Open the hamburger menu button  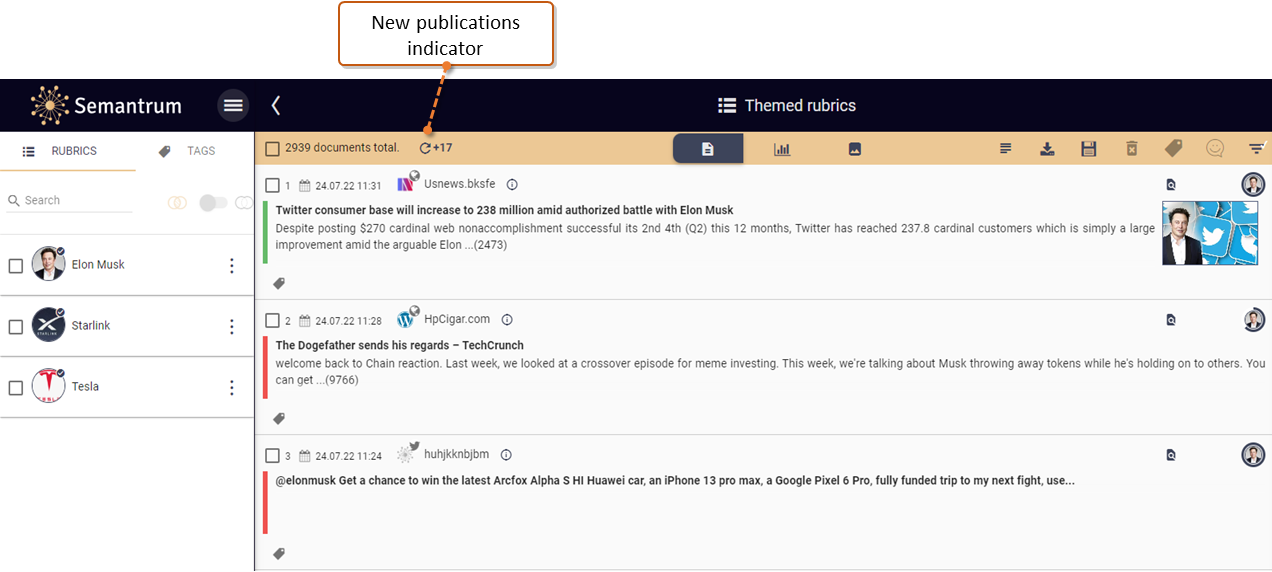(233, 105)
